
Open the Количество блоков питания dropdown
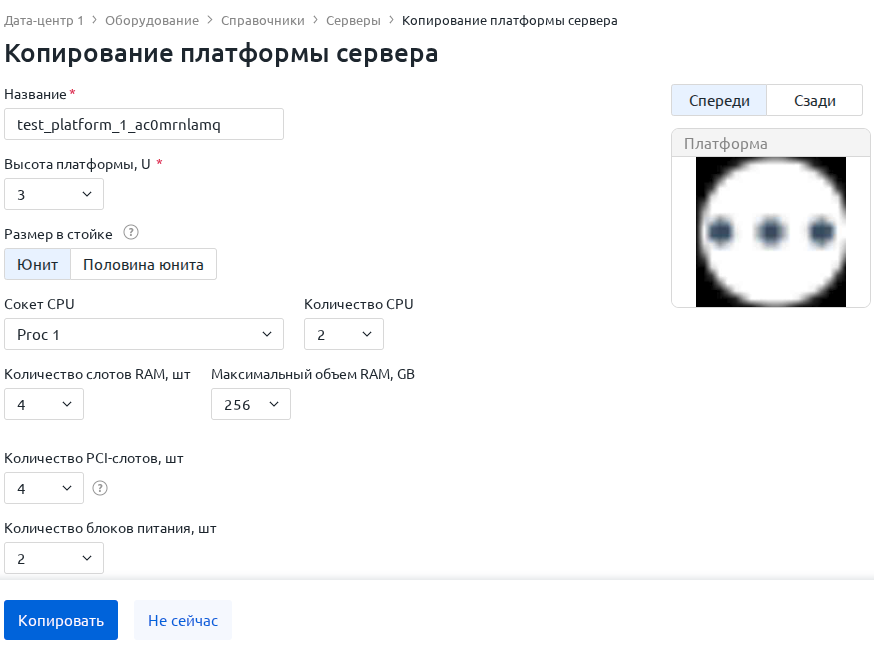tap(54, 558)
